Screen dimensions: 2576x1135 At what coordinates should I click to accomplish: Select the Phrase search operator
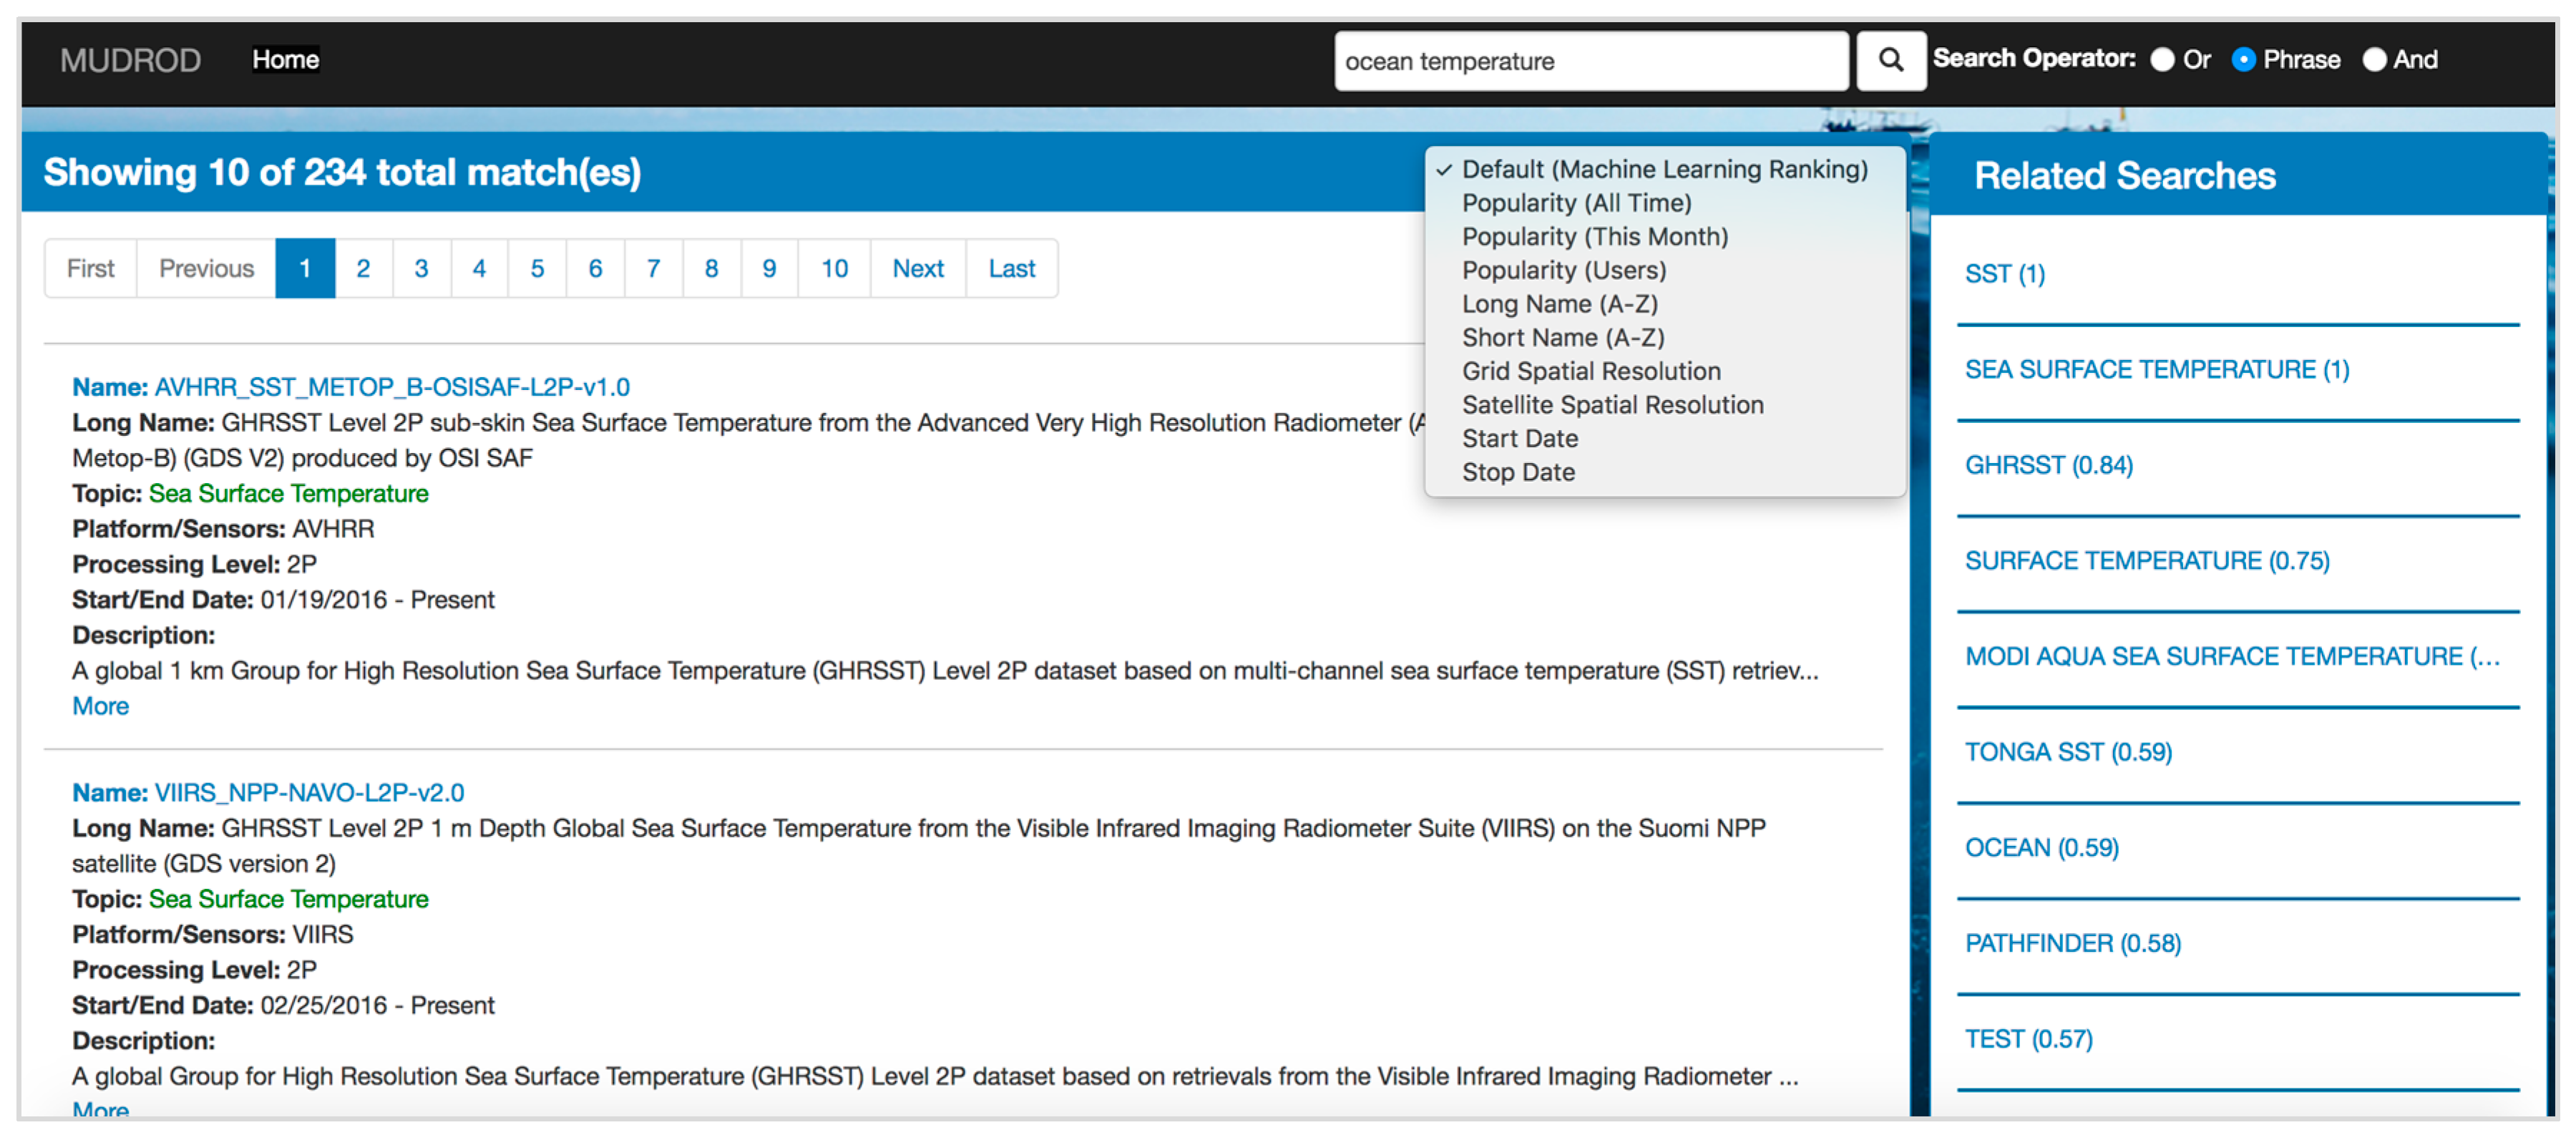point(2243,60)
